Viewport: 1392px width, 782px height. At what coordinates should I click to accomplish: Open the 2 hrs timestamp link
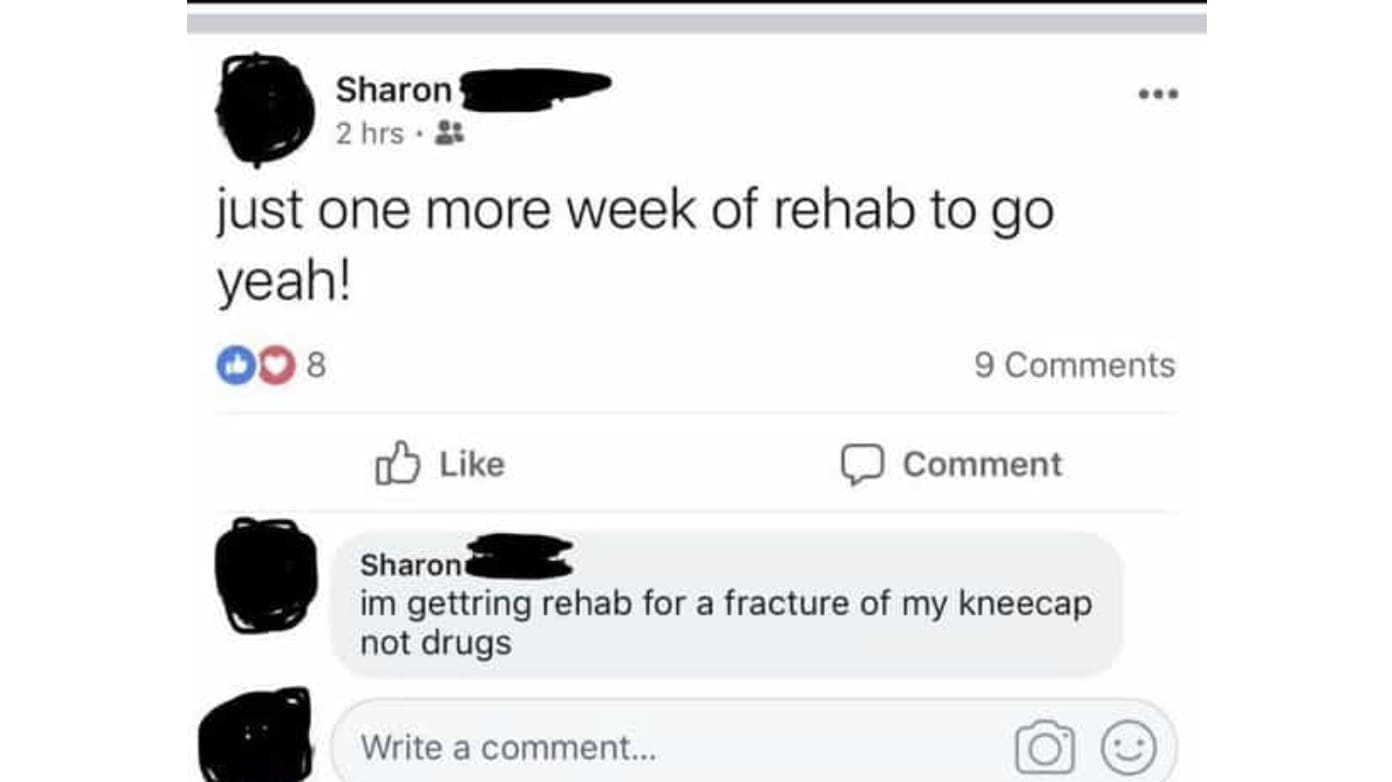[x=369, y=134]
